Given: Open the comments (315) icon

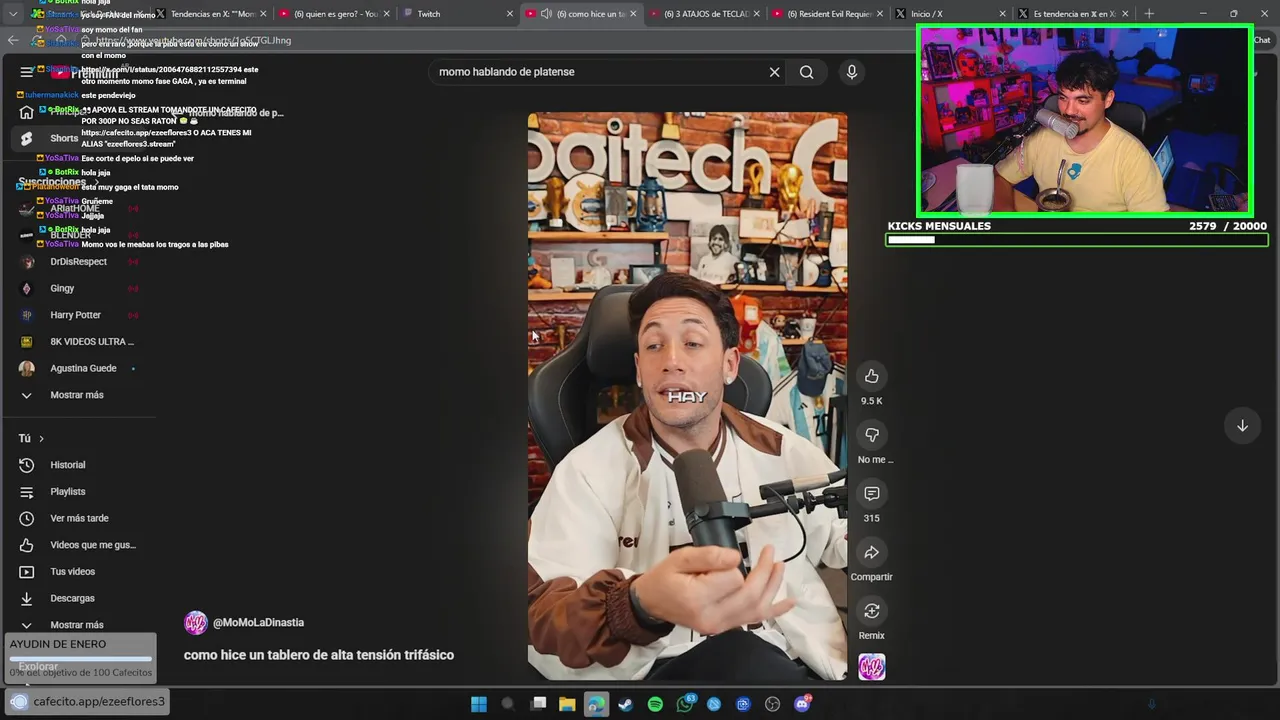Looking at the screenshot, I should 871,494.
